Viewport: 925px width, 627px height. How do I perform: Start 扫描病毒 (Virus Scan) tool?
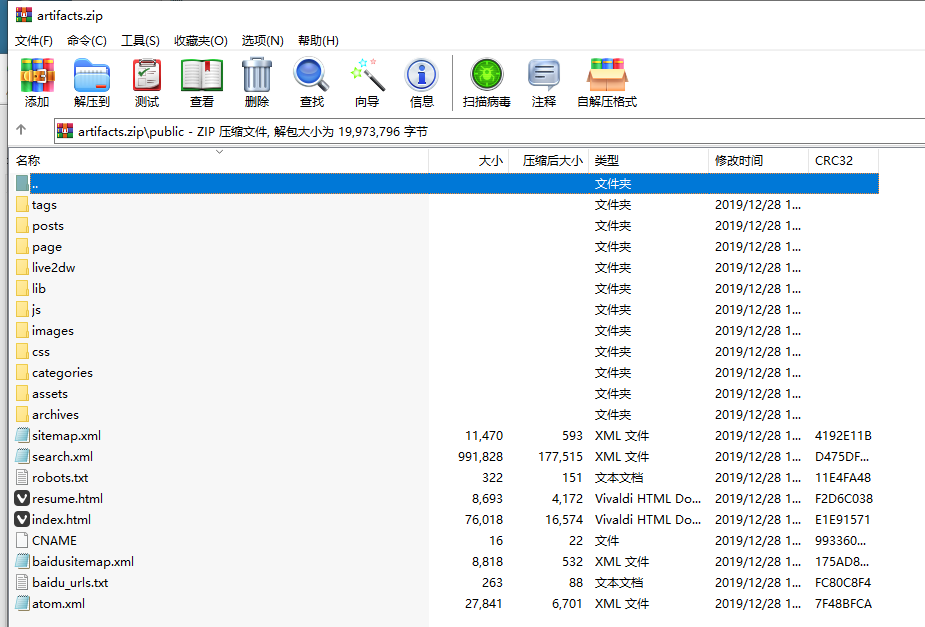[487, 82]
